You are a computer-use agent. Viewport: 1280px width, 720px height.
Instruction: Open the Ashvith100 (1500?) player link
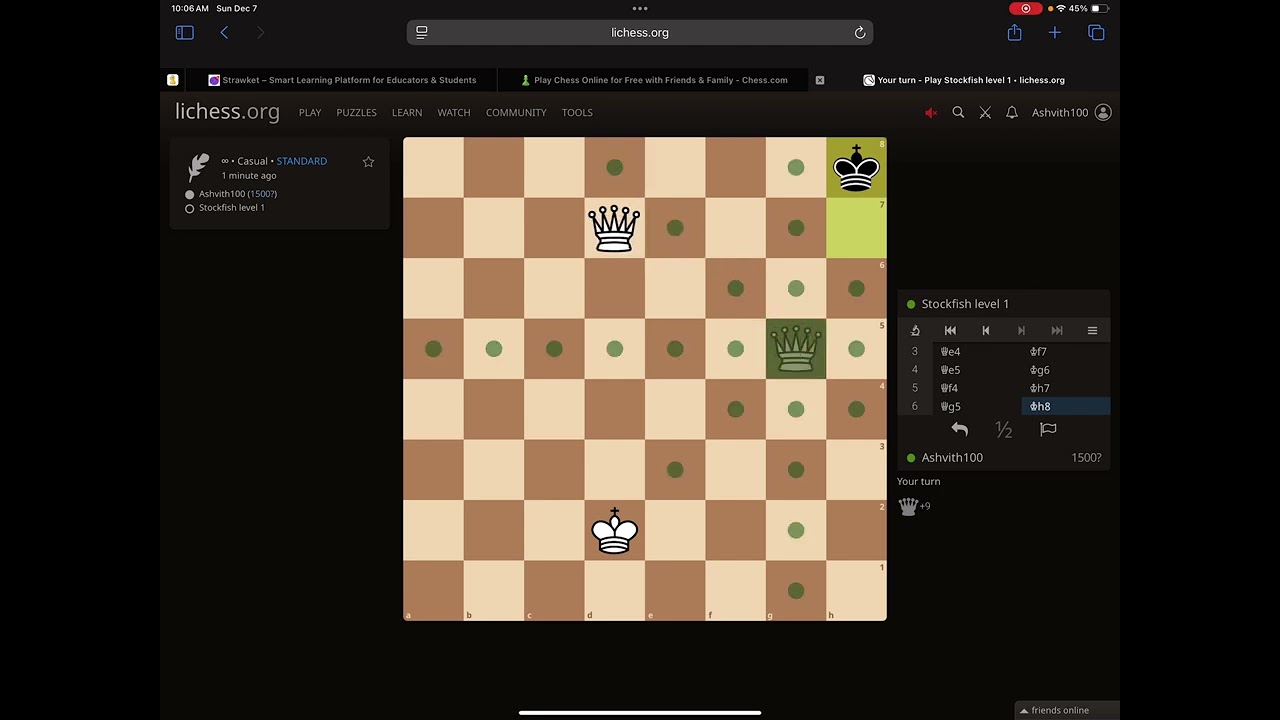tap(238, 194)
